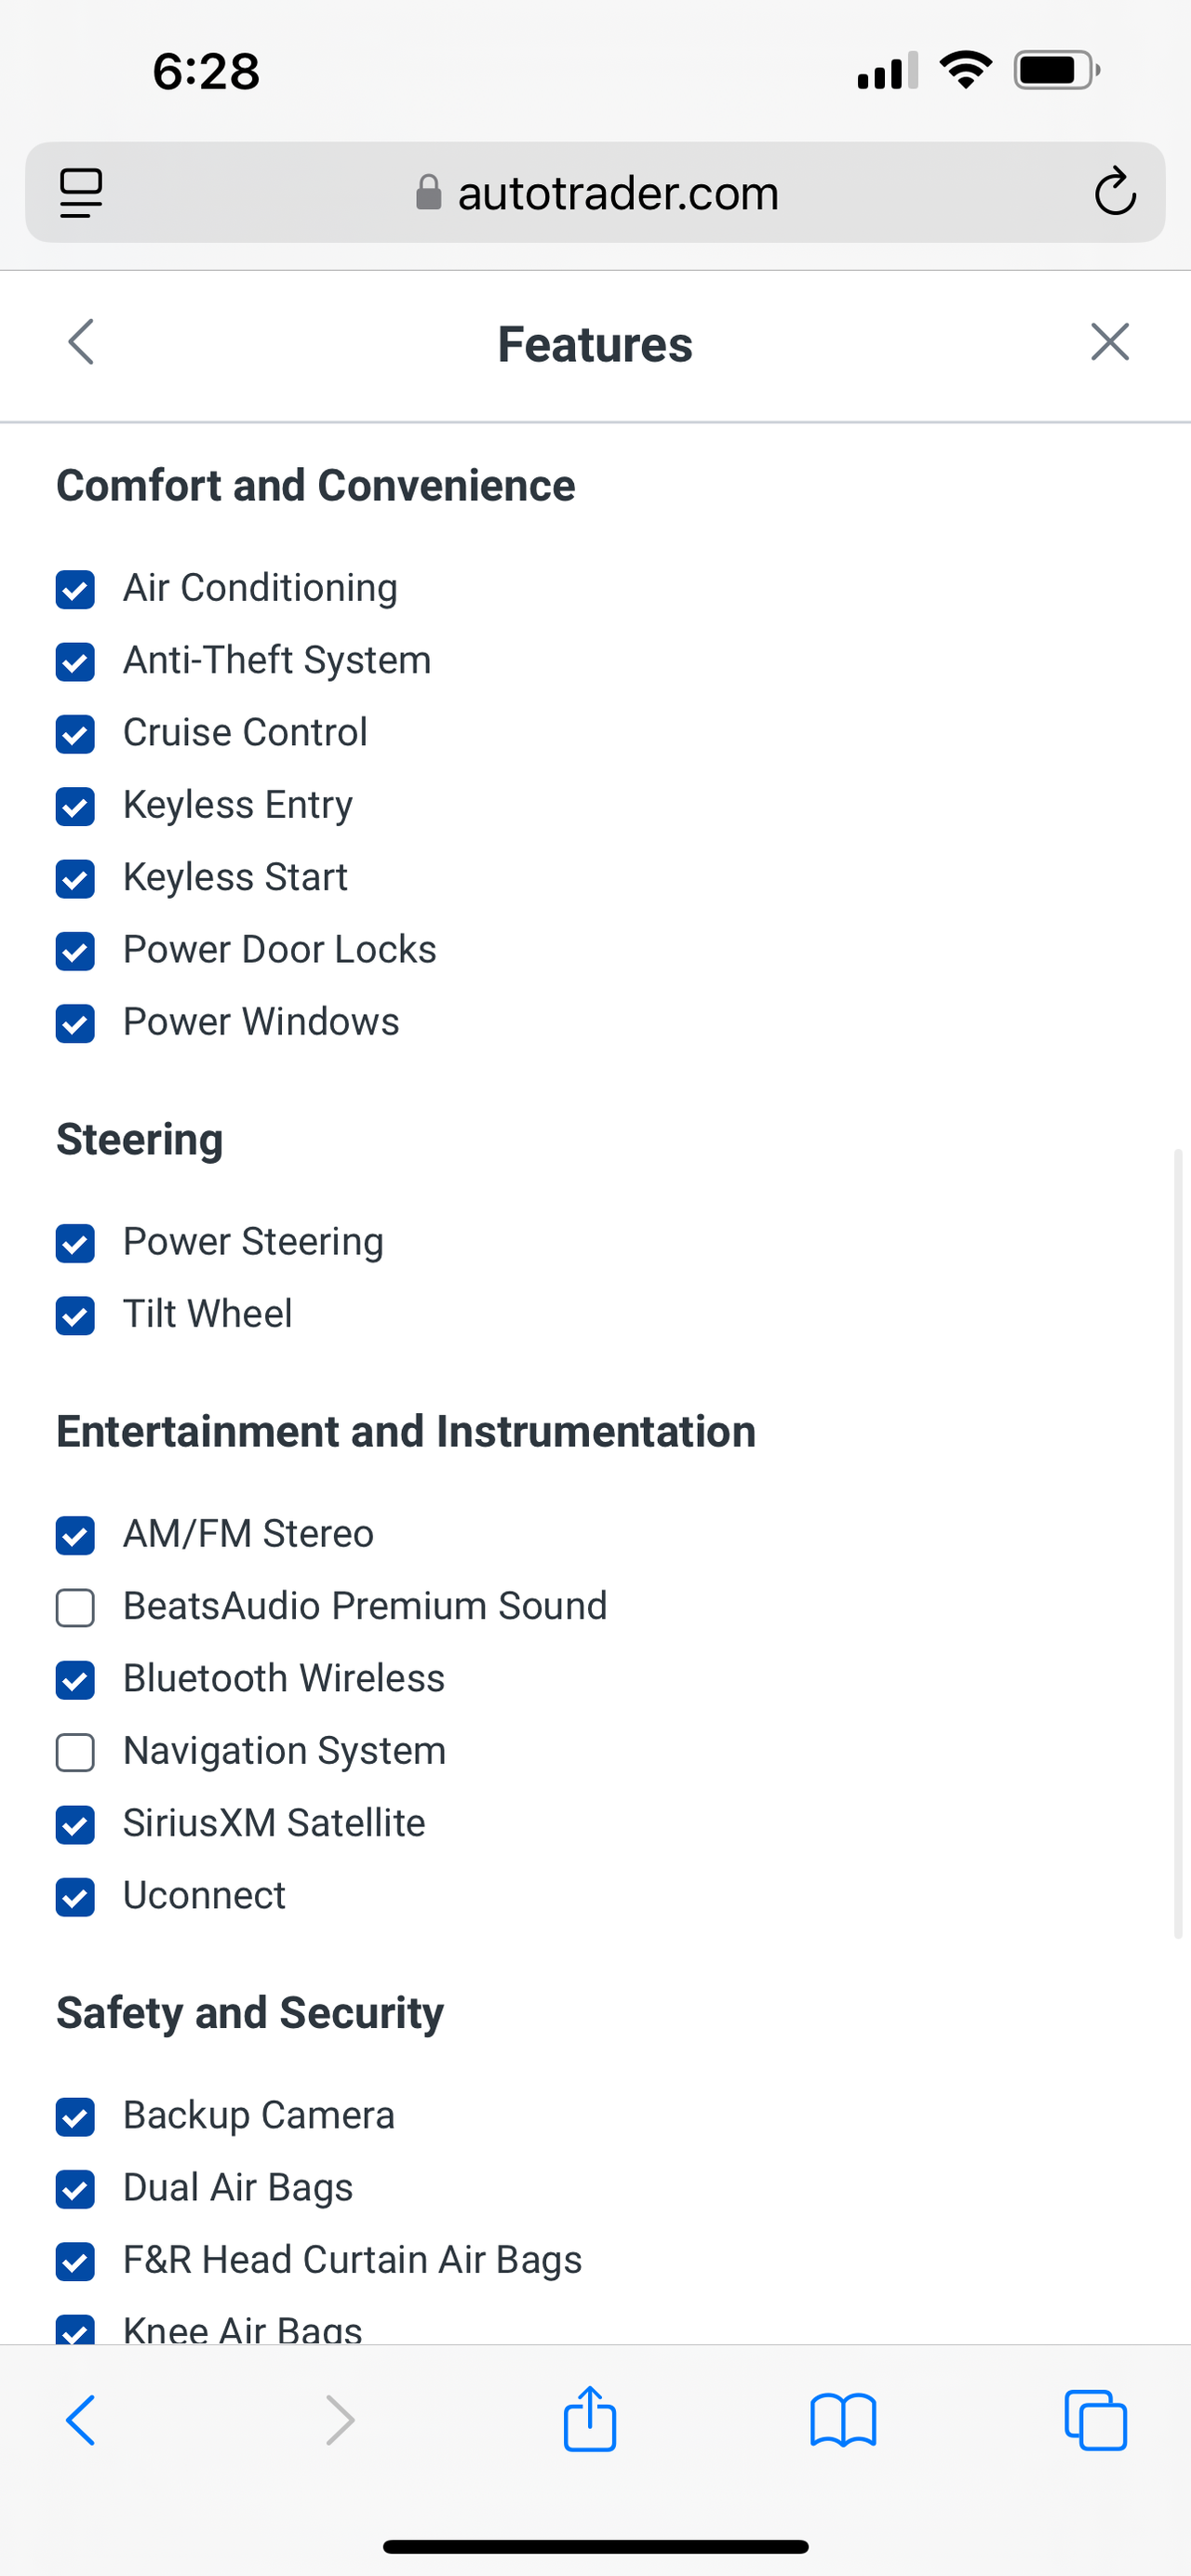Tap Safari's forward navigation arrow
This screenshot has height=2576, width=1191.
tap(340, 2420)
